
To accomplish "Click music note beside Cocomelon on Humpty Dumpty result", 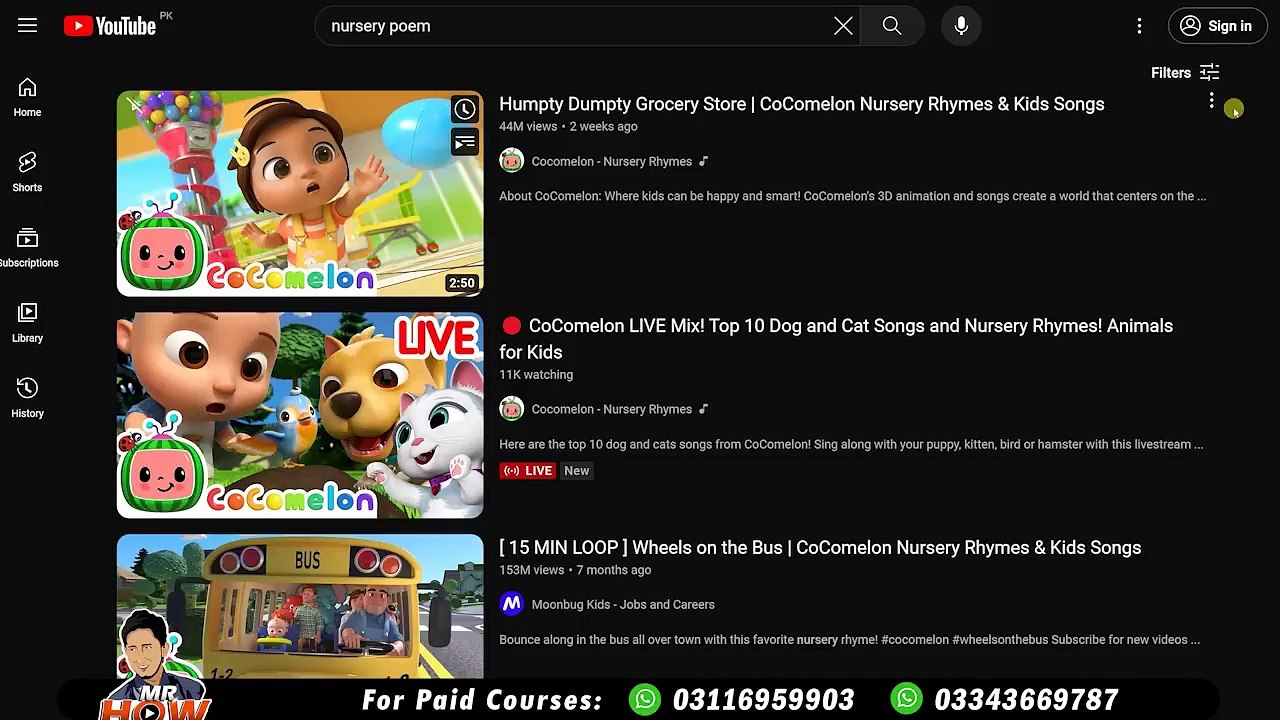I will tap(703, 161).
